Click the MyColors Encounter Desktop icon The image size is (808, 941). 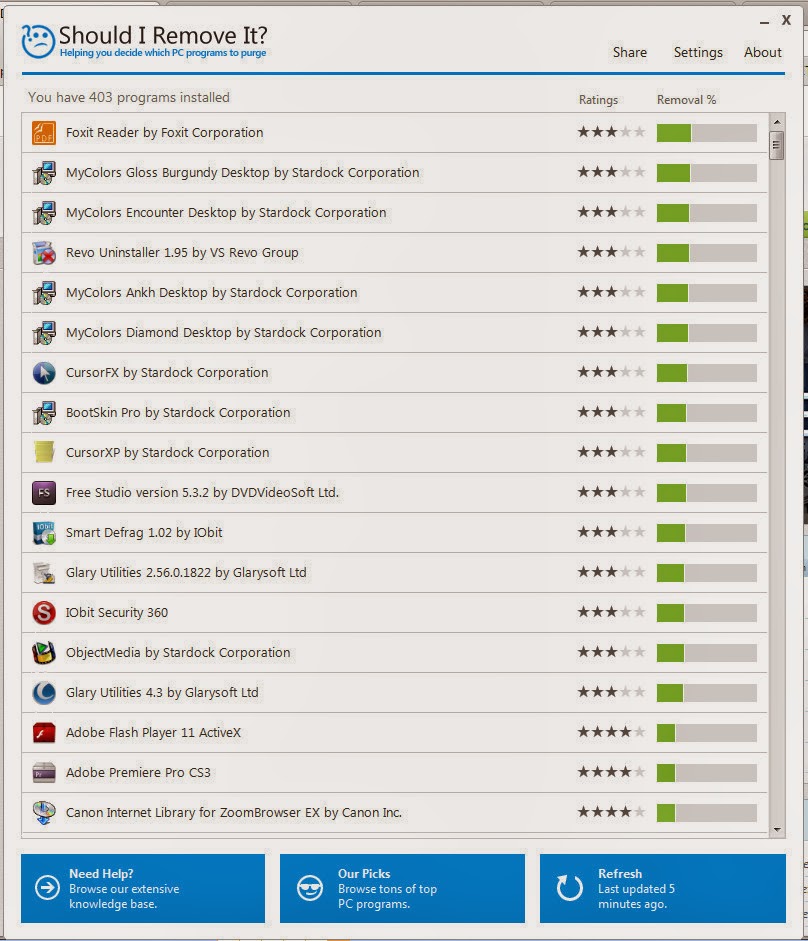[44, 212]
